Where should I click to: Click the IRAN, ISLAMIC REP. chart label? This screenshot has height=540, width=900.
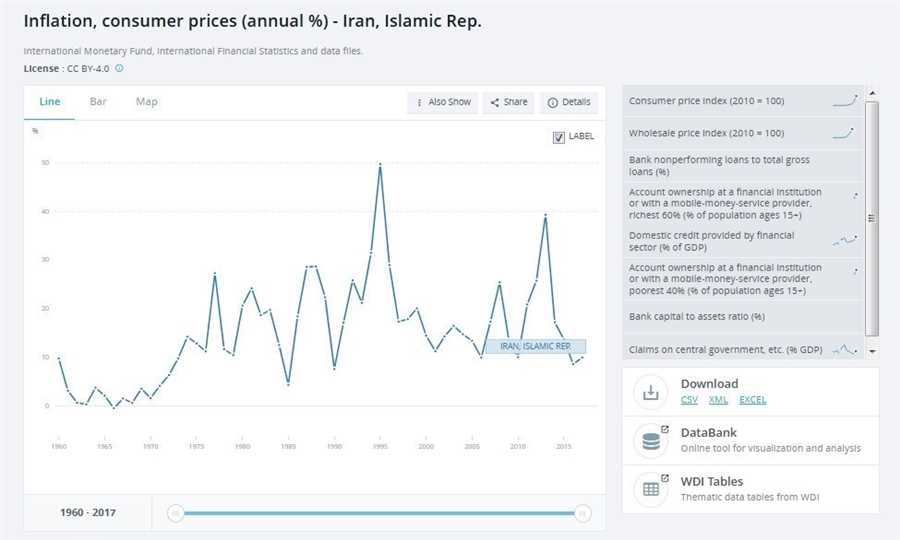click(x=535, y=346)
